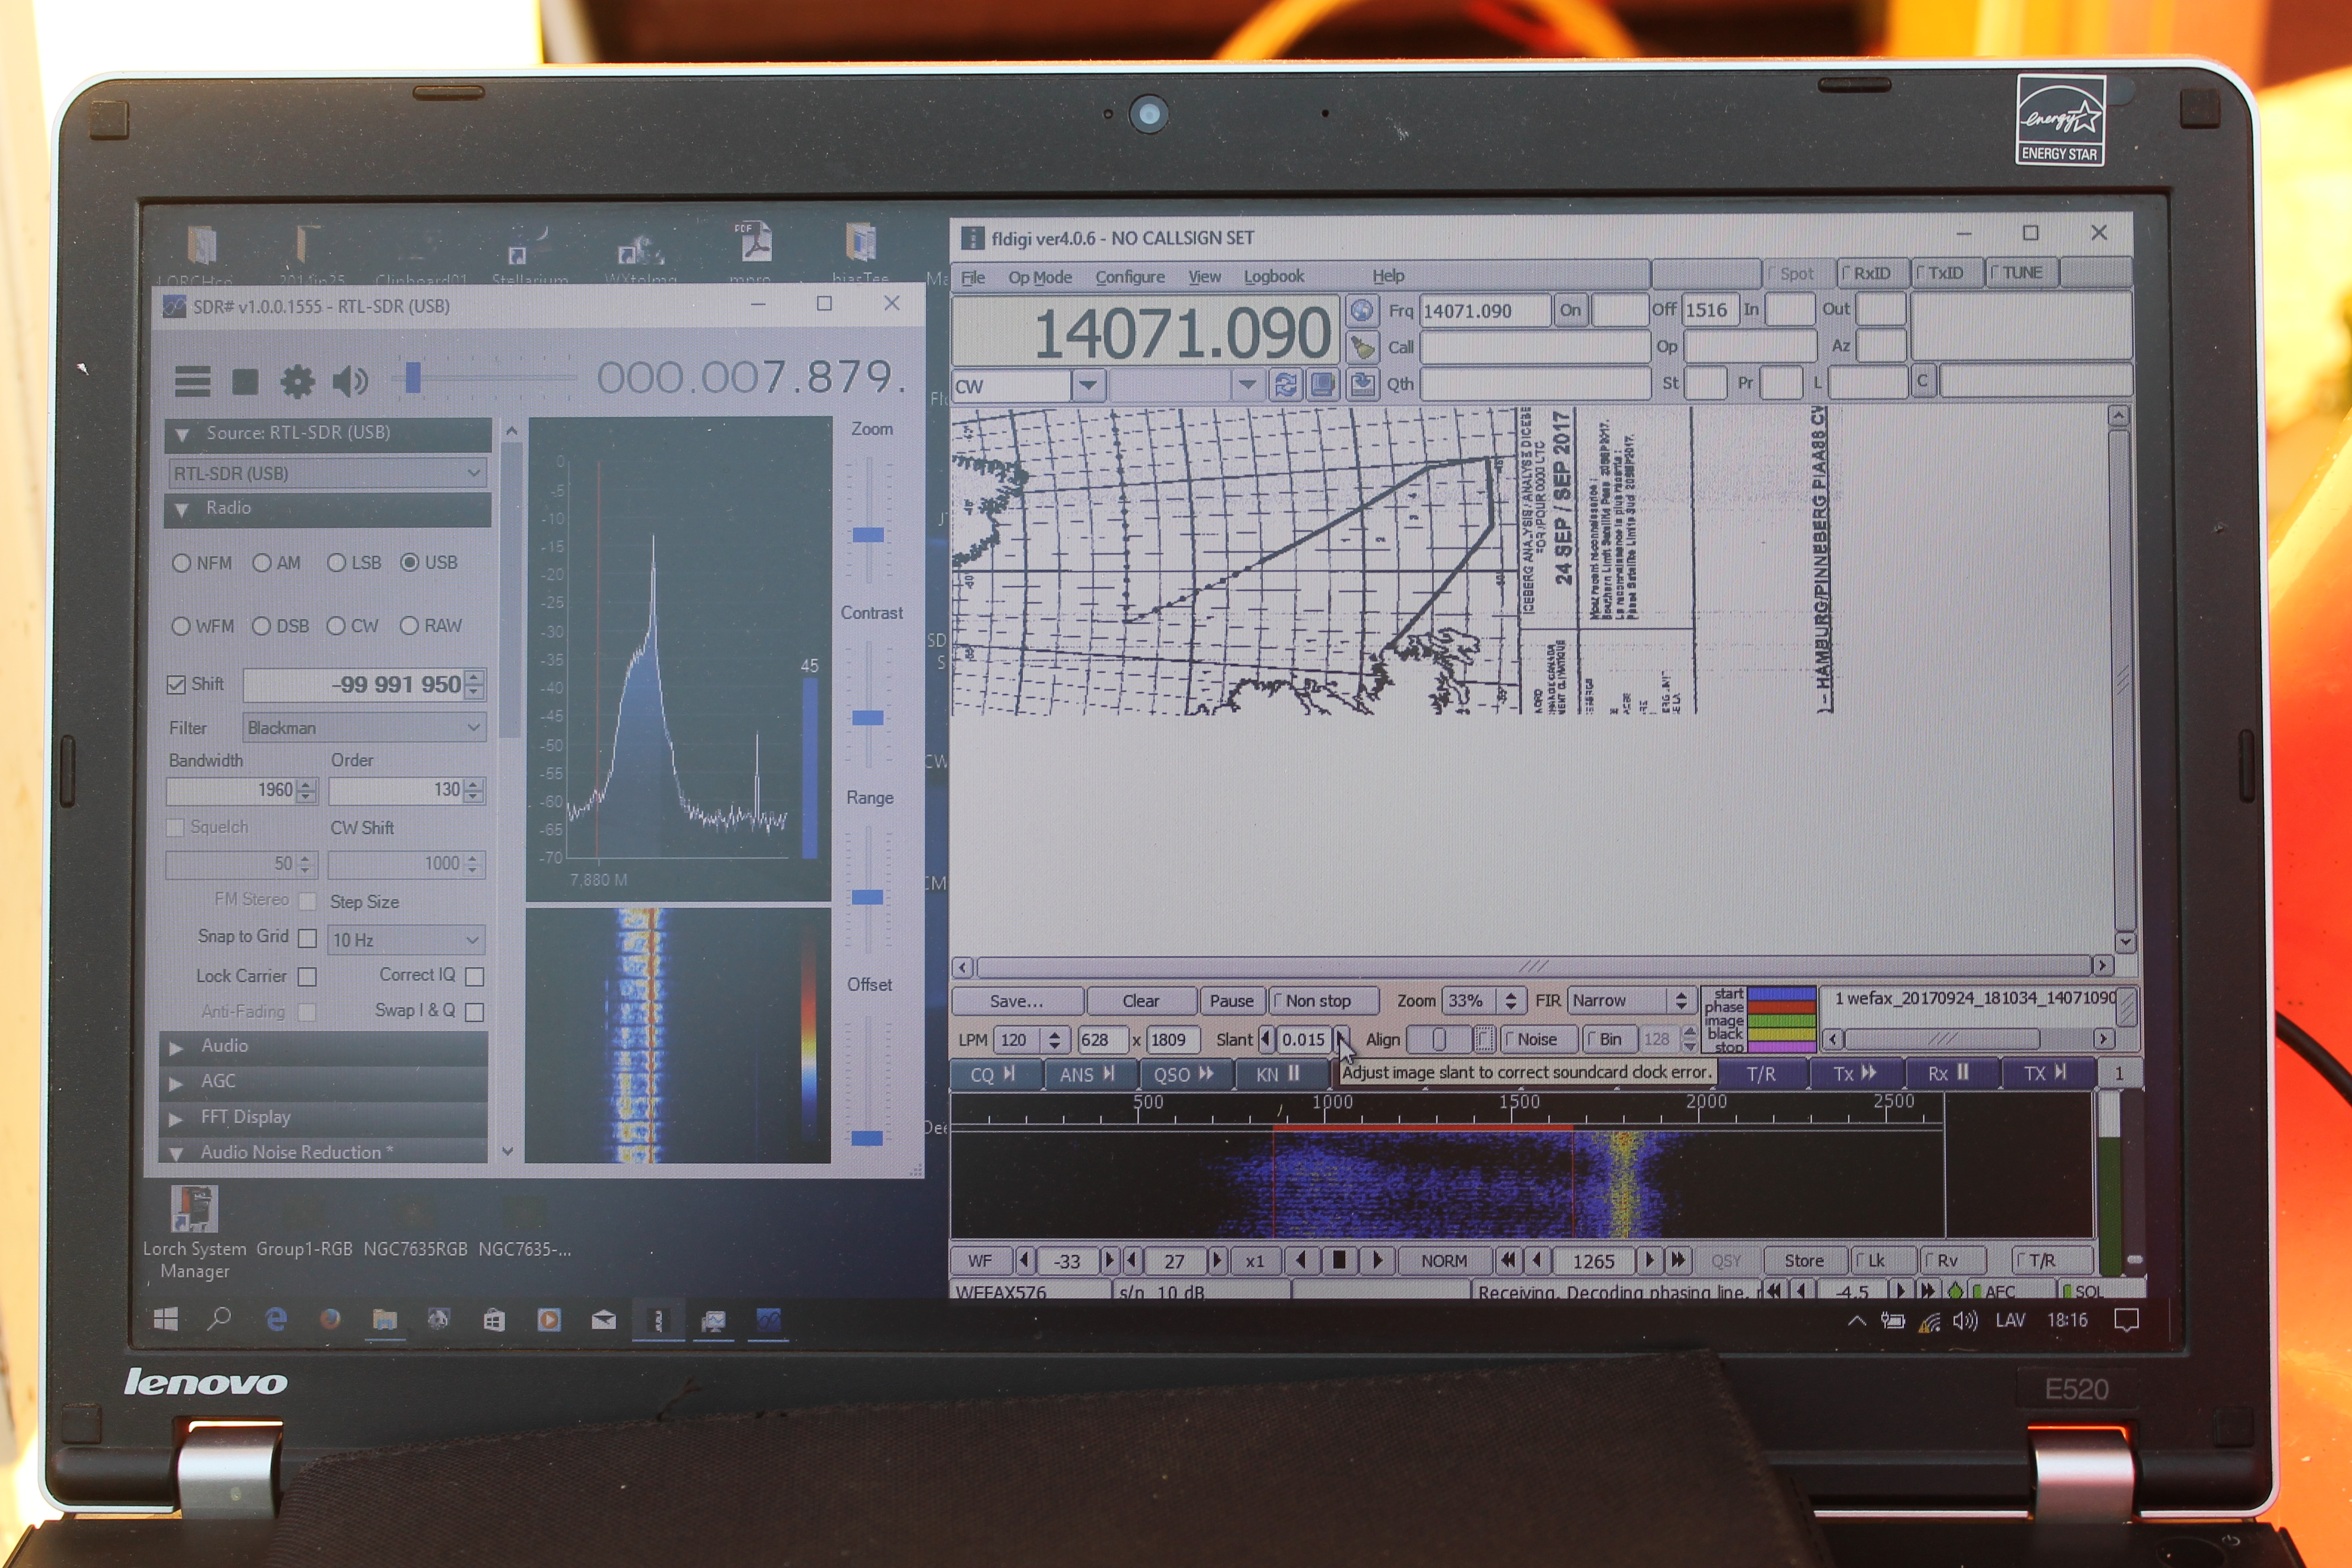Open RTL-SDR (USB) source dropdown

(327, 473)
